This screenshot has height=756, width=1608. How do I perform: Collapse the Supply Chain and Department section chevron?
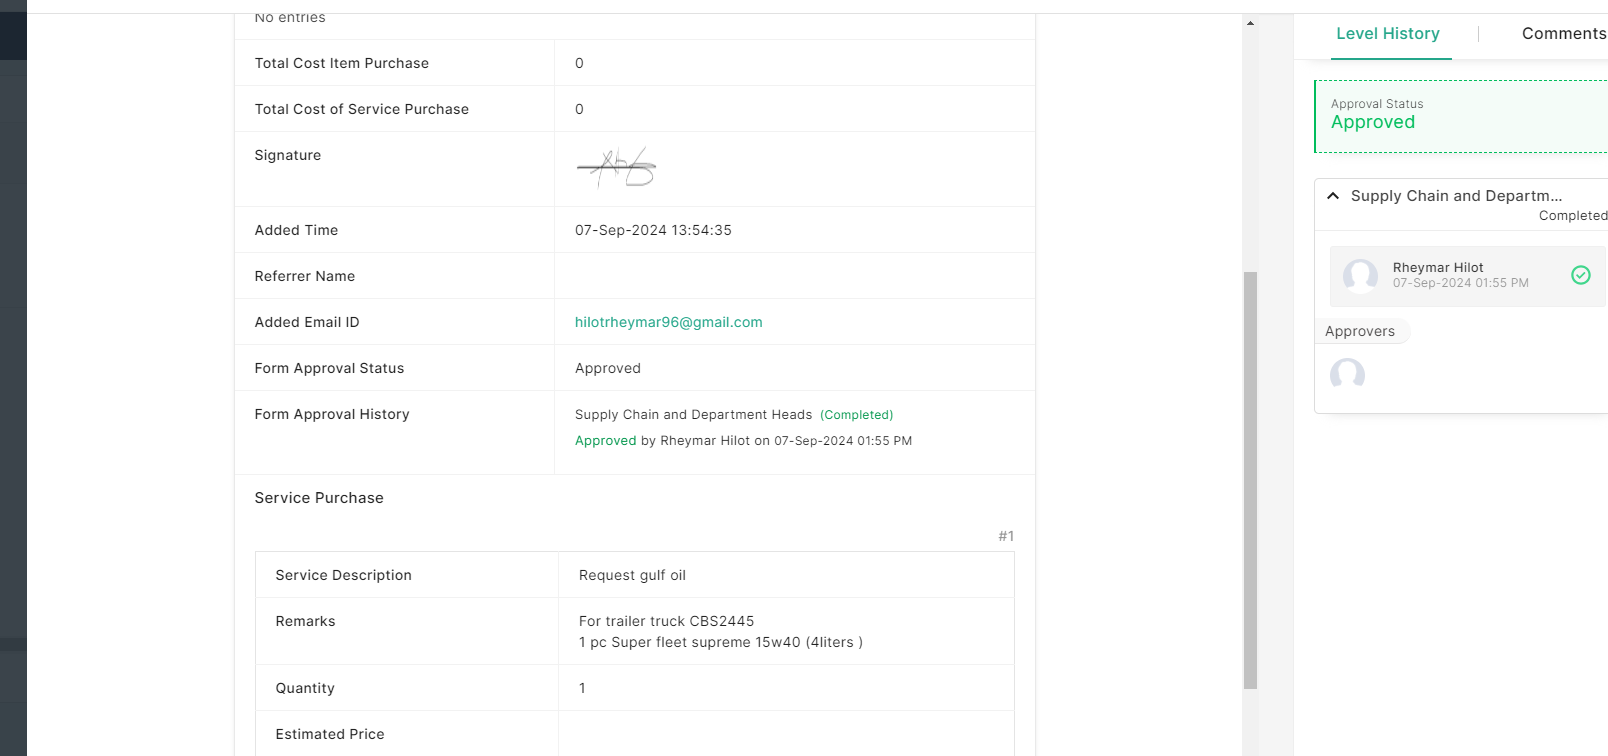[x=1333, y=196]
